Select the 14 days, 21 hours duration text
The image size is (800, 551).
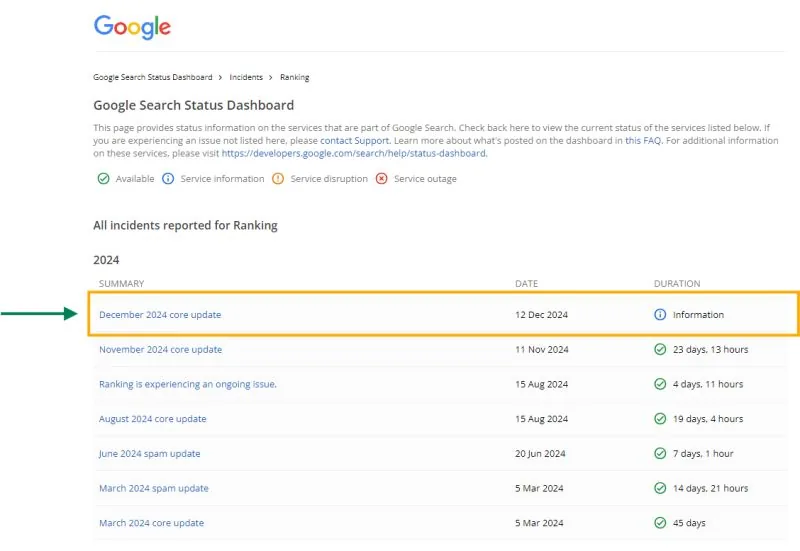pyautogui.click(x=710, y=488)
